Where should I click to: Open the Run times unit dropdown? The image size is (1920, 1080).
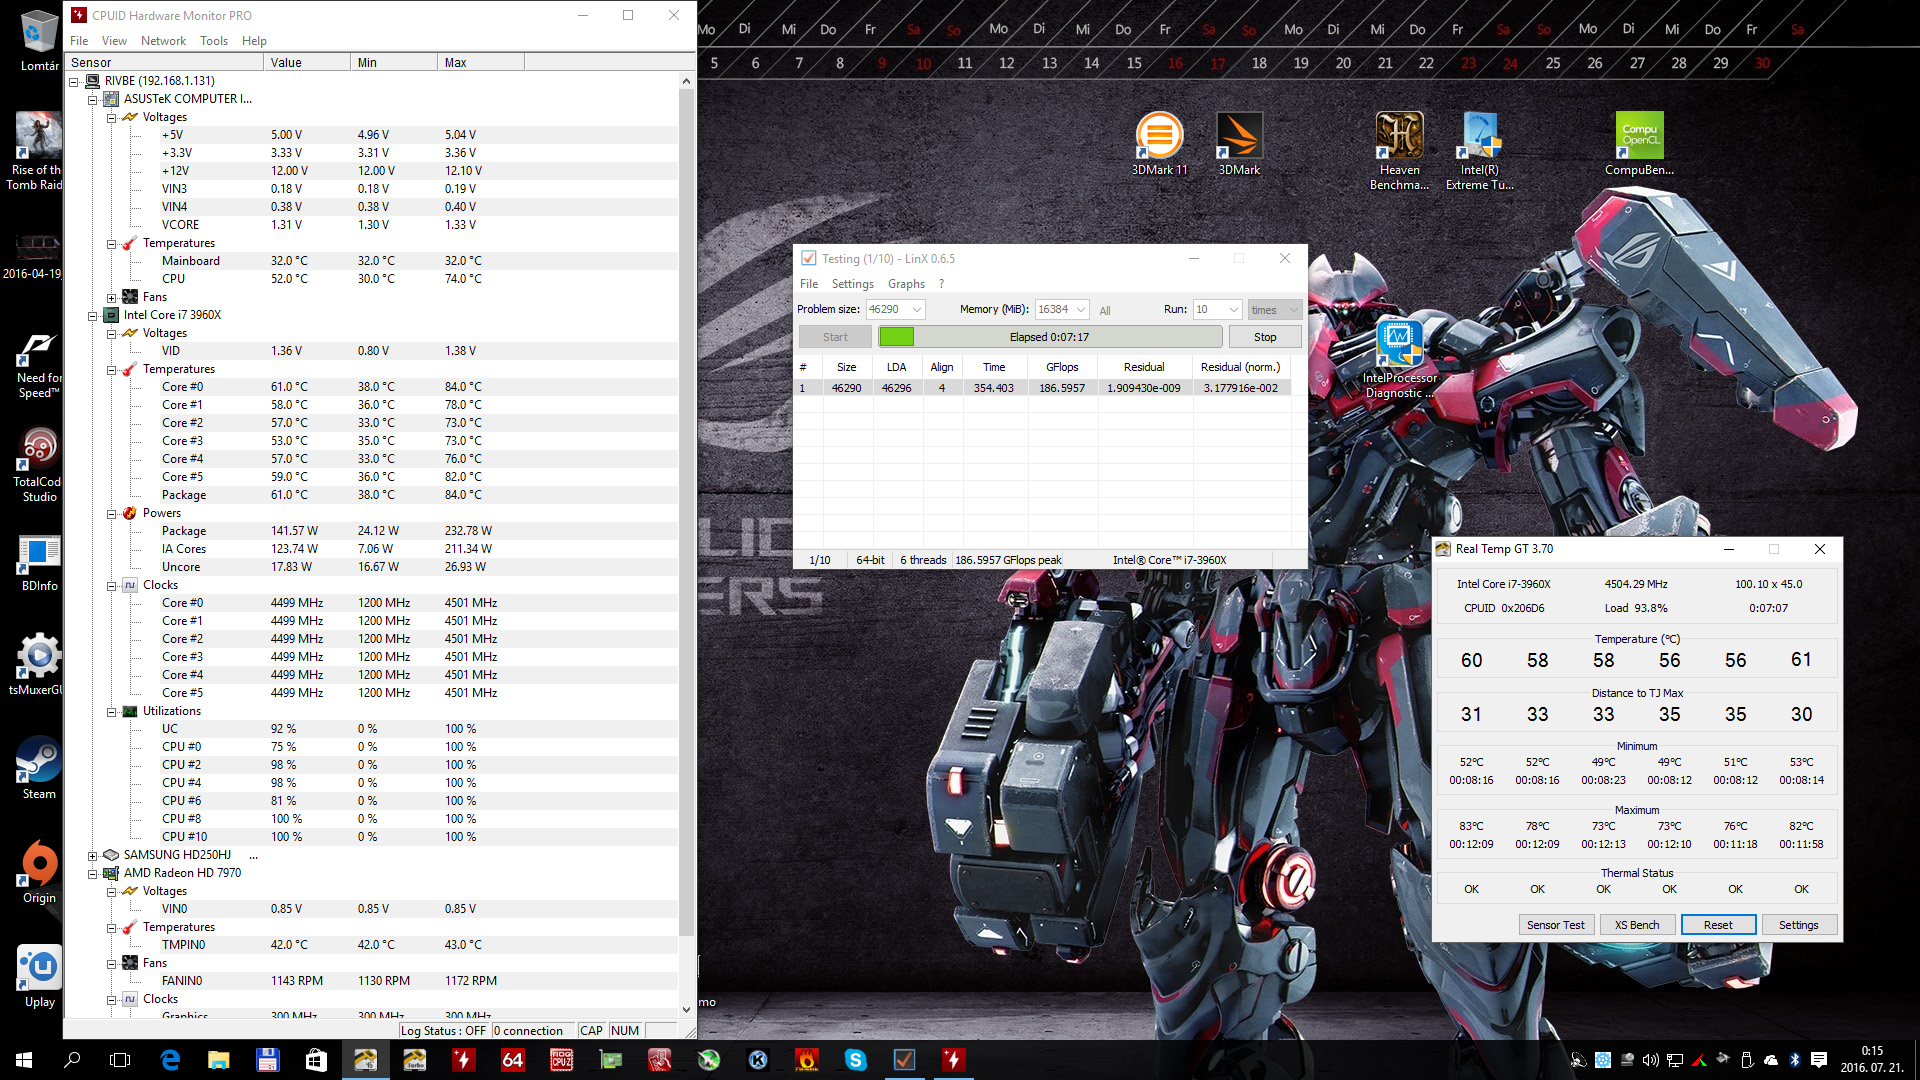(1293, 310)
